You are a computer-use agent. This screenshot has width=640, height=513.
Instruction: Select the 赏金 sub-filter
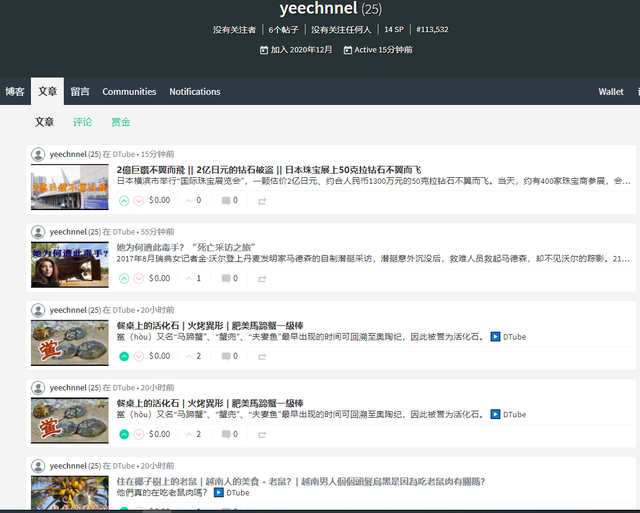pos(121,122)
